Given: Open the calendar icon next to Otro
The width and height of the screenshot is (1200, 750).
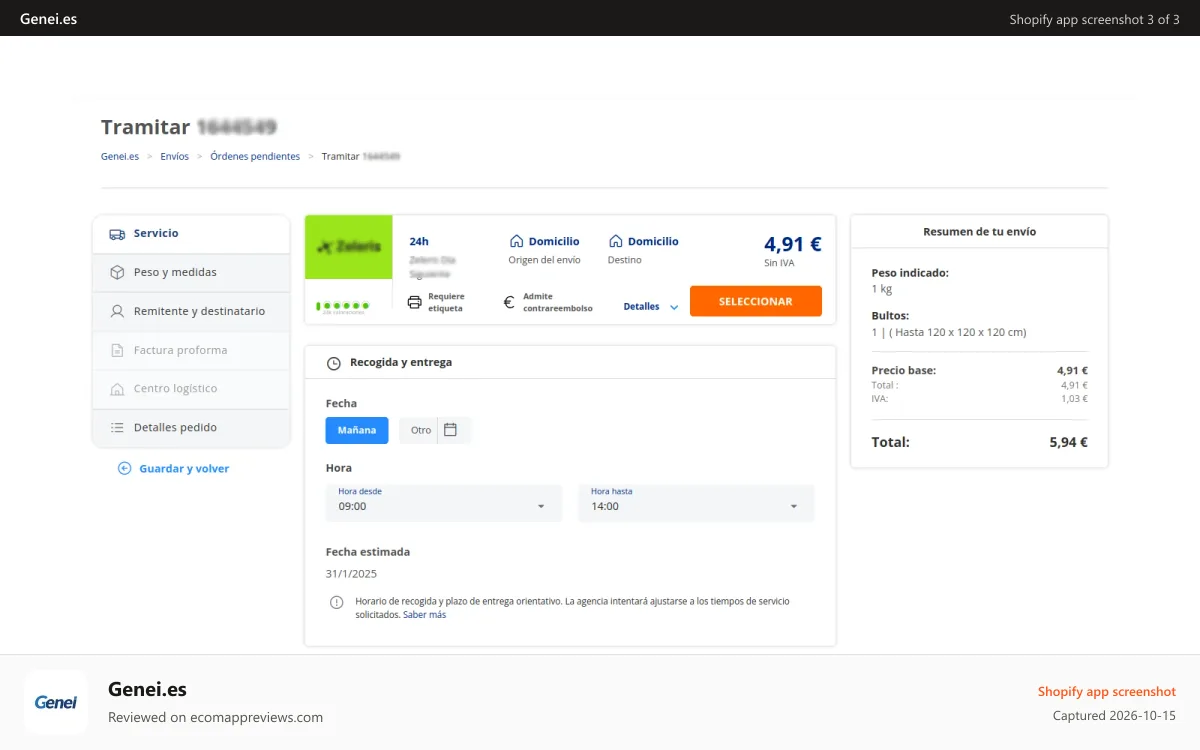Looking at the screenshot, I should tap(450, 430).
